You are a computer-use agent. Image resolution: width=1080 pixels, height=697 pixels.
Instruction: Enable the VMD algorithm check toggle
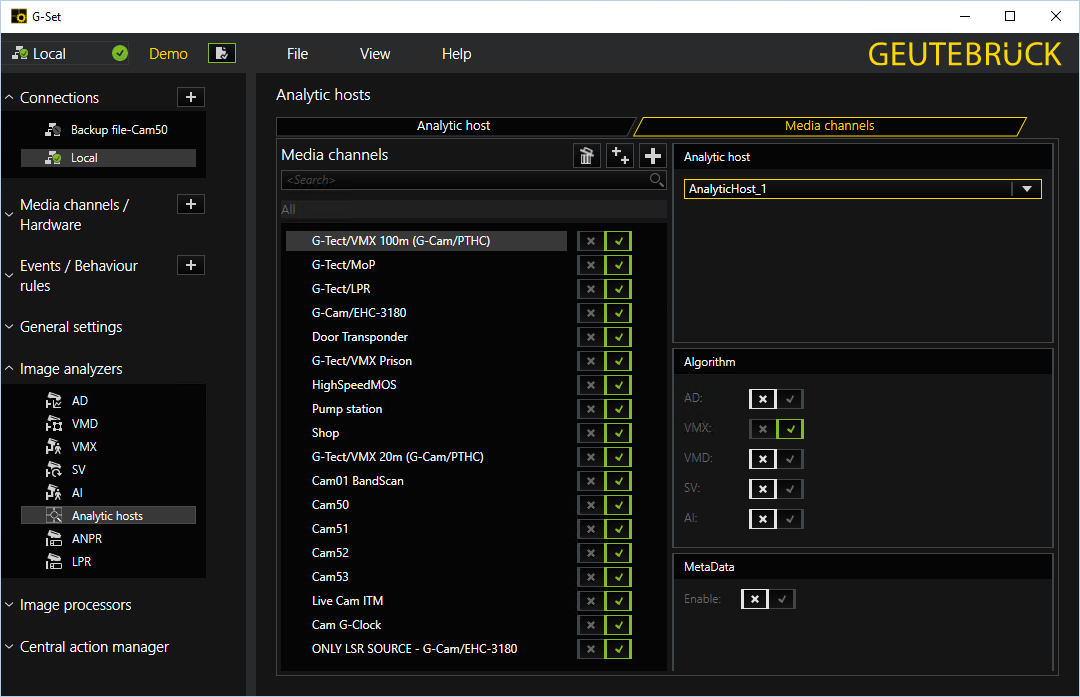point(790,459)
